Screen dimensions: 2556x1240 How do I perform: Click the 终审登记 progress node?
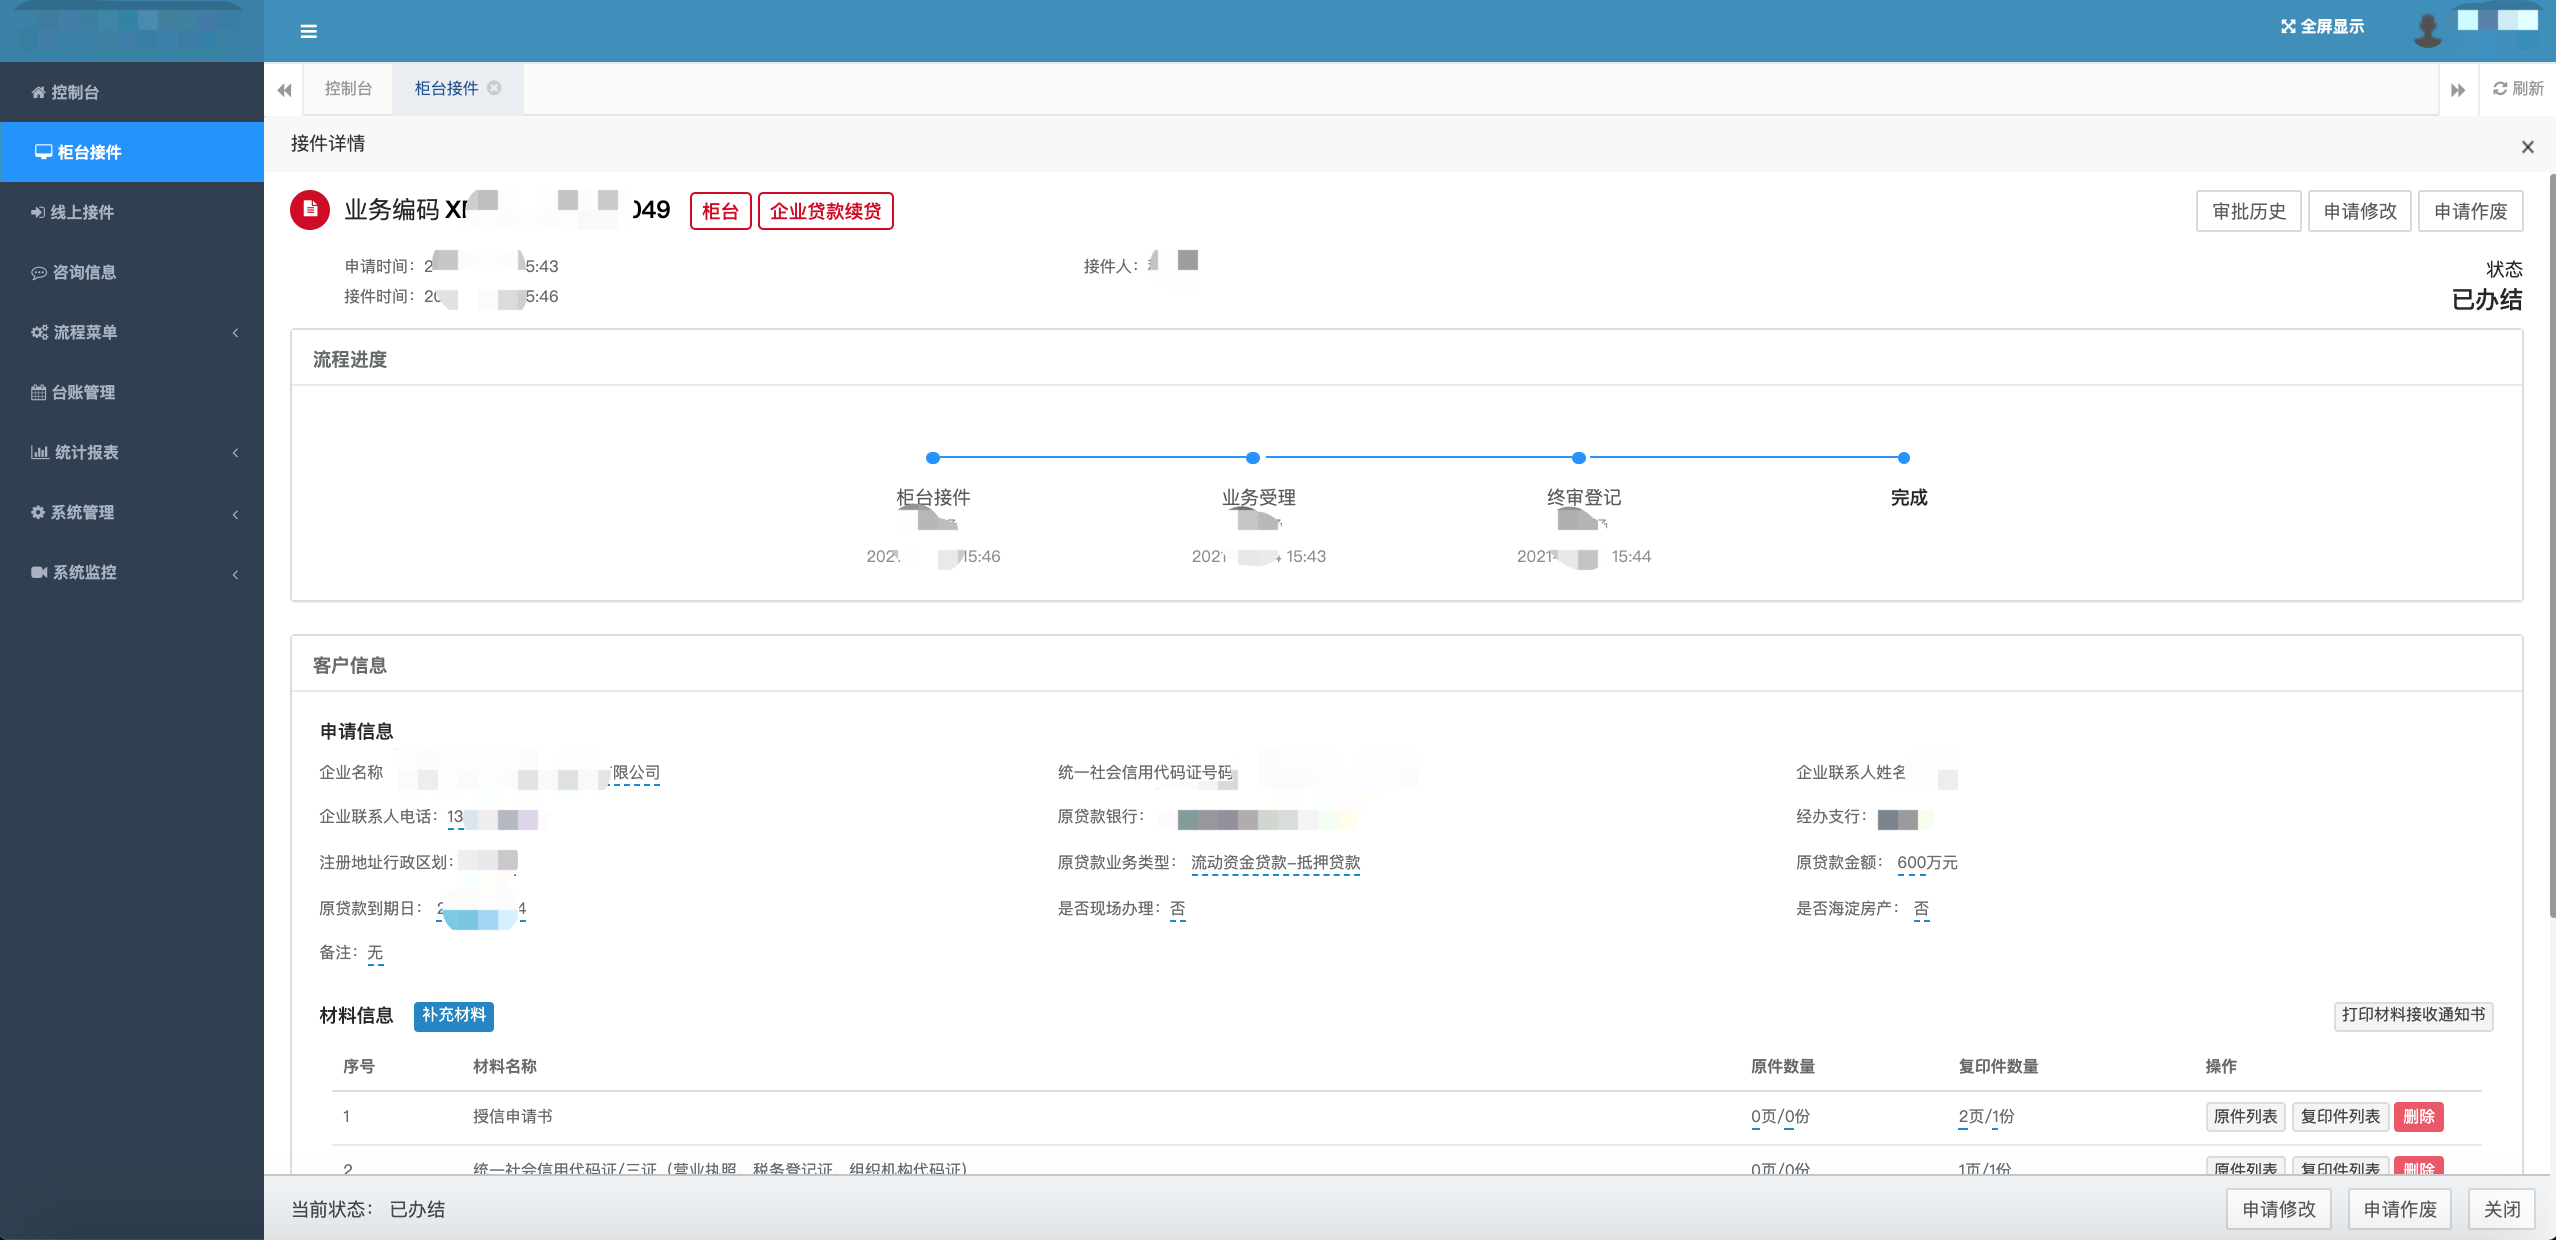point(1579,458)
